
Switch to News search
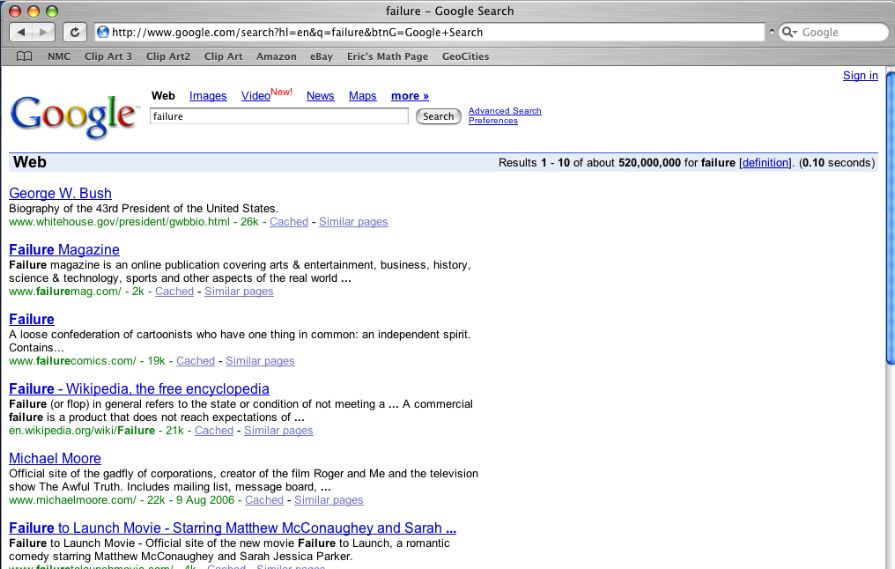[320, 96]
